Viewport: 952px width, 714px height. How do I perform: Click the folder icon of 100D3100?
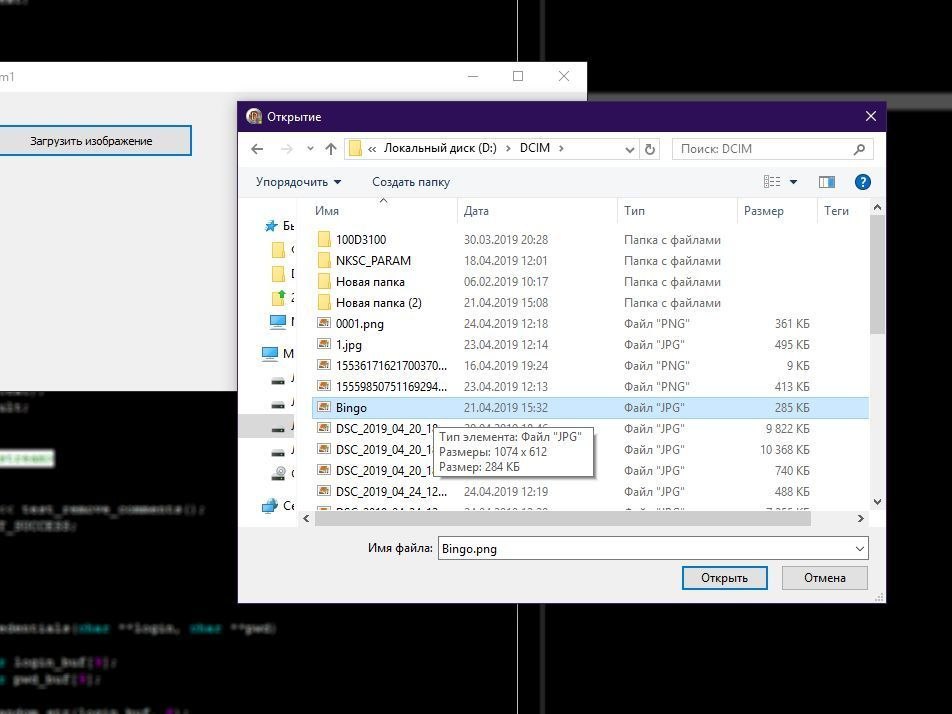324,239
